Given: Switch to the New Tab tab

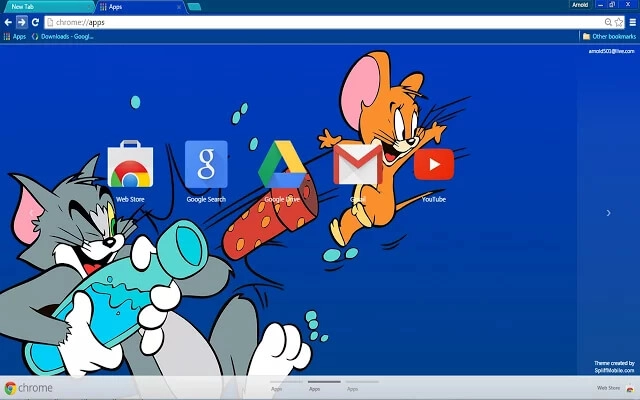Looking at the screenshot, I should [48, 7].
